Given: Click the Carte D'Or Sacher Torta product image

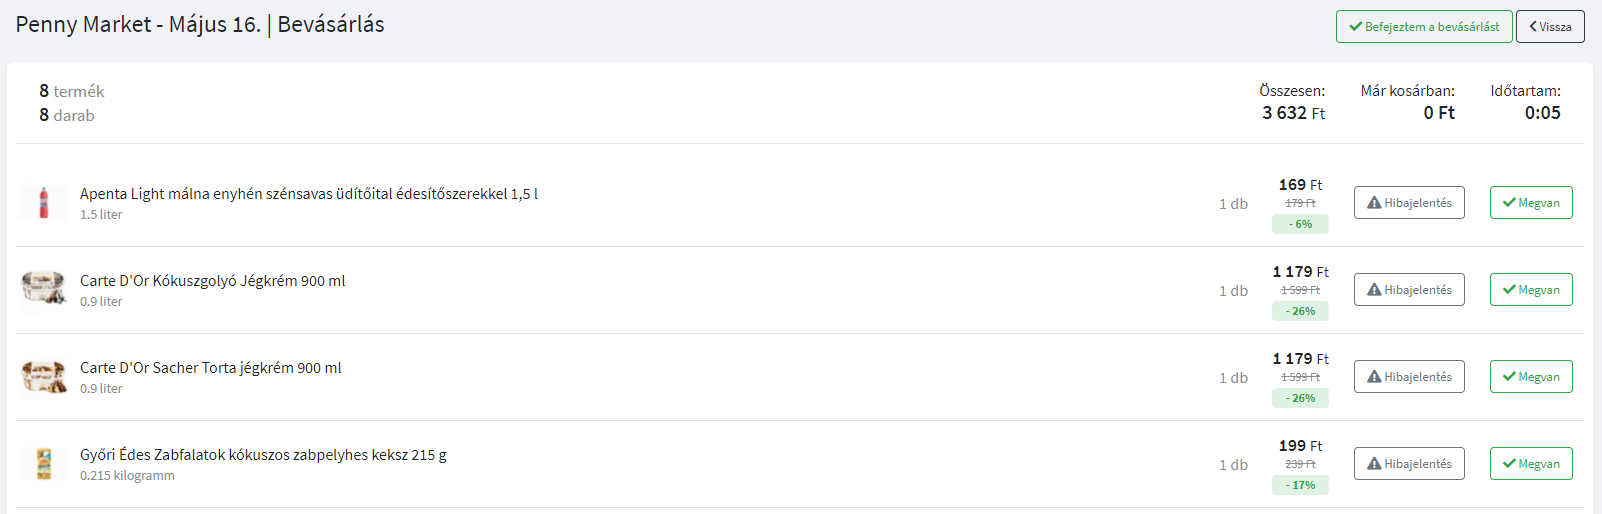Looking at the screenshot, I should [44, 377].
